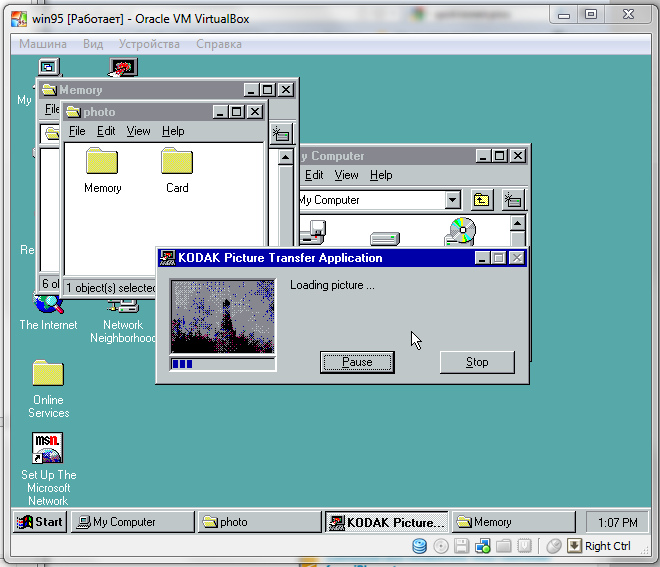
Task: Click Up One Level toolbar icon in My Computer
Action: click(x=481, y=200)
